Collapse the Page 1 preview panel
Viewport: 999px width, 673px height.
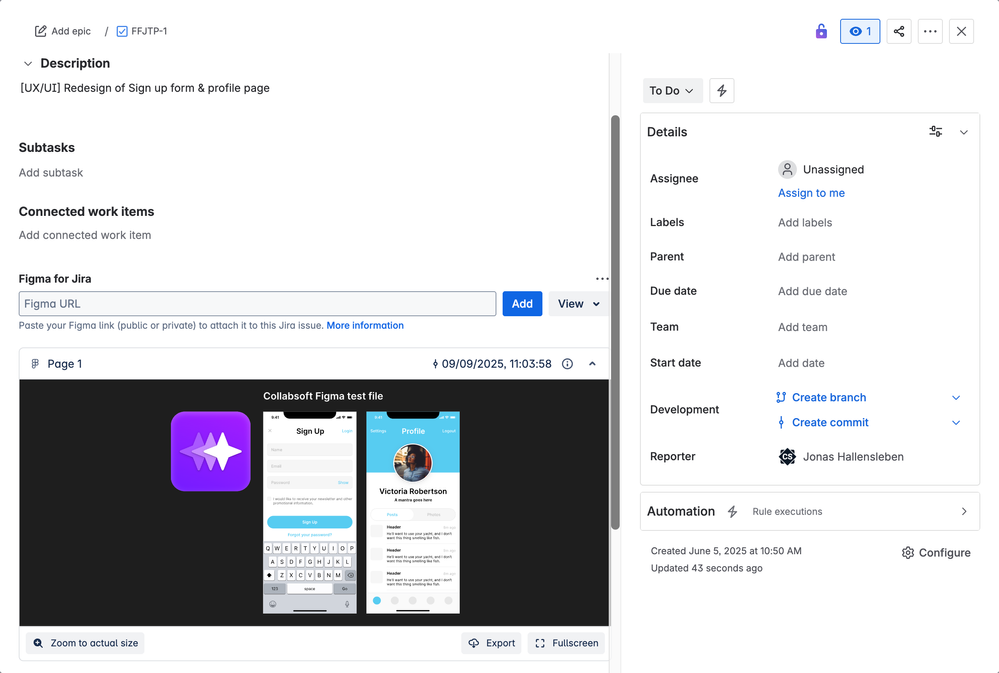(592, 364)
